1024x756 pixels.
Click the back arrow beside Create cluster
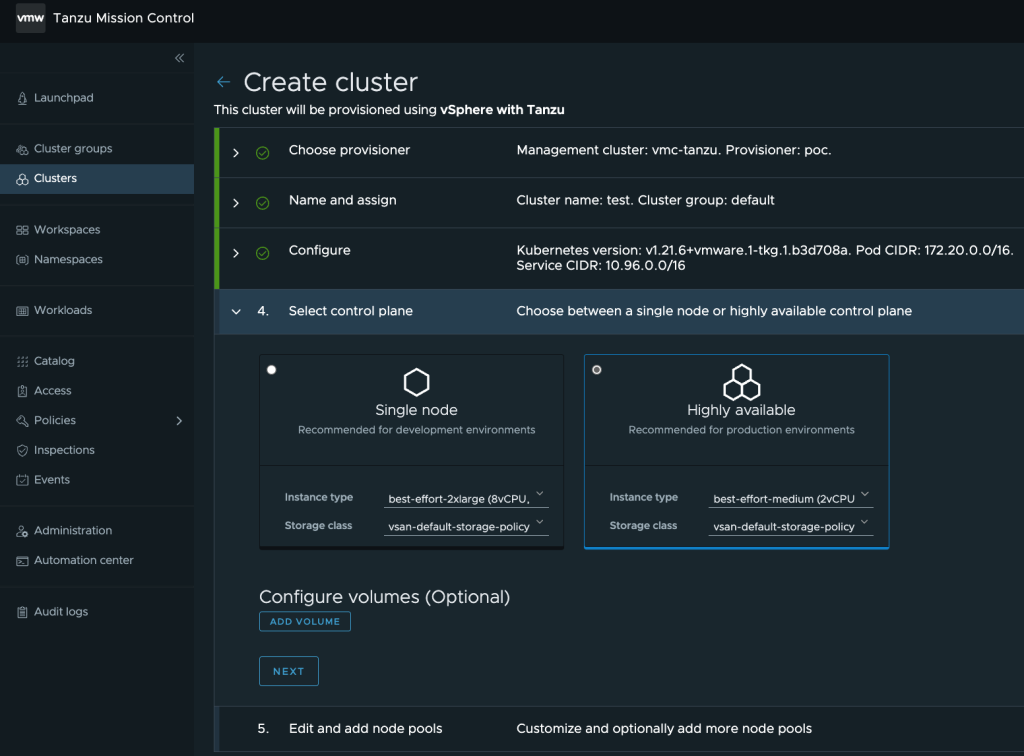(x=223, y=82)
